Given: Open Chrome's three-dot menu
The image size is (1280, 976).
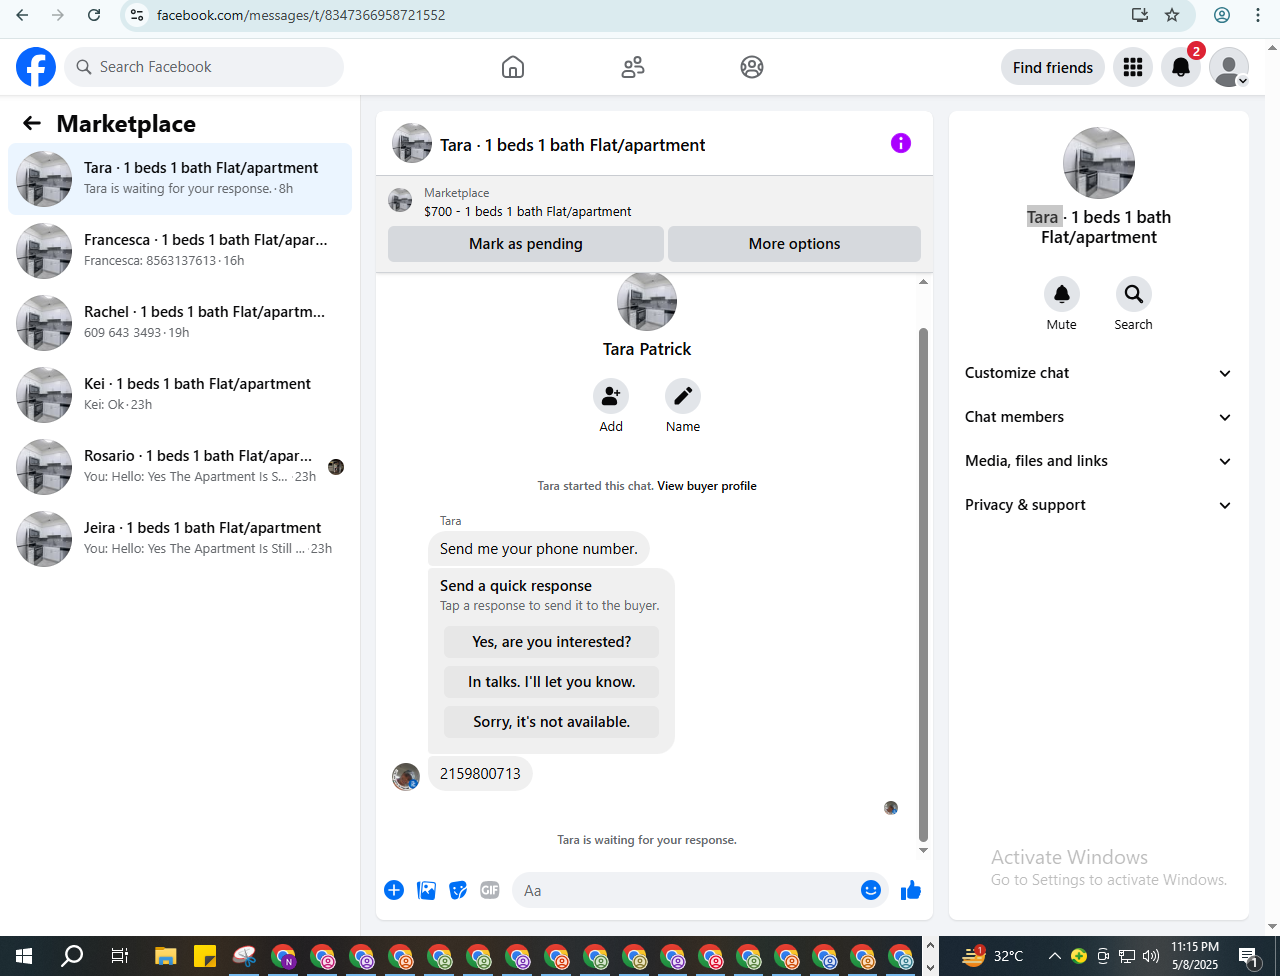Looking at the screenshot, I should click(1258, 15).
